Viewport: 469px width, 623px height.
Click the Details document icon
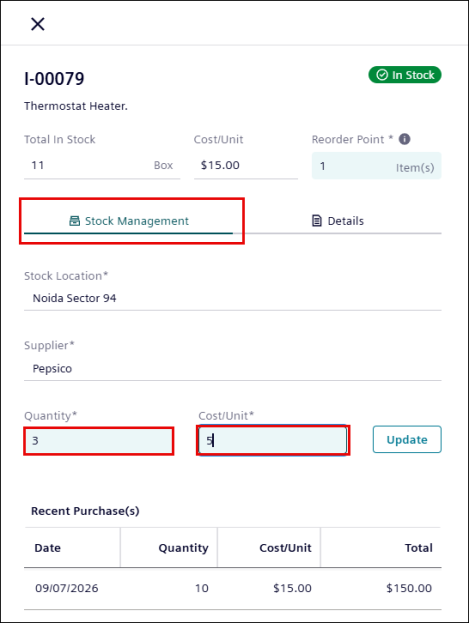317,221
